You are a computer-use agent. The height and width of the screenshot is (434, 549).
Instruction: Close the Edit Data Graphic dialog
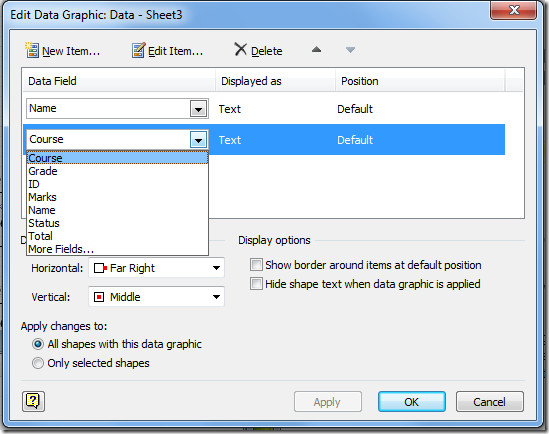pos(513,10)
